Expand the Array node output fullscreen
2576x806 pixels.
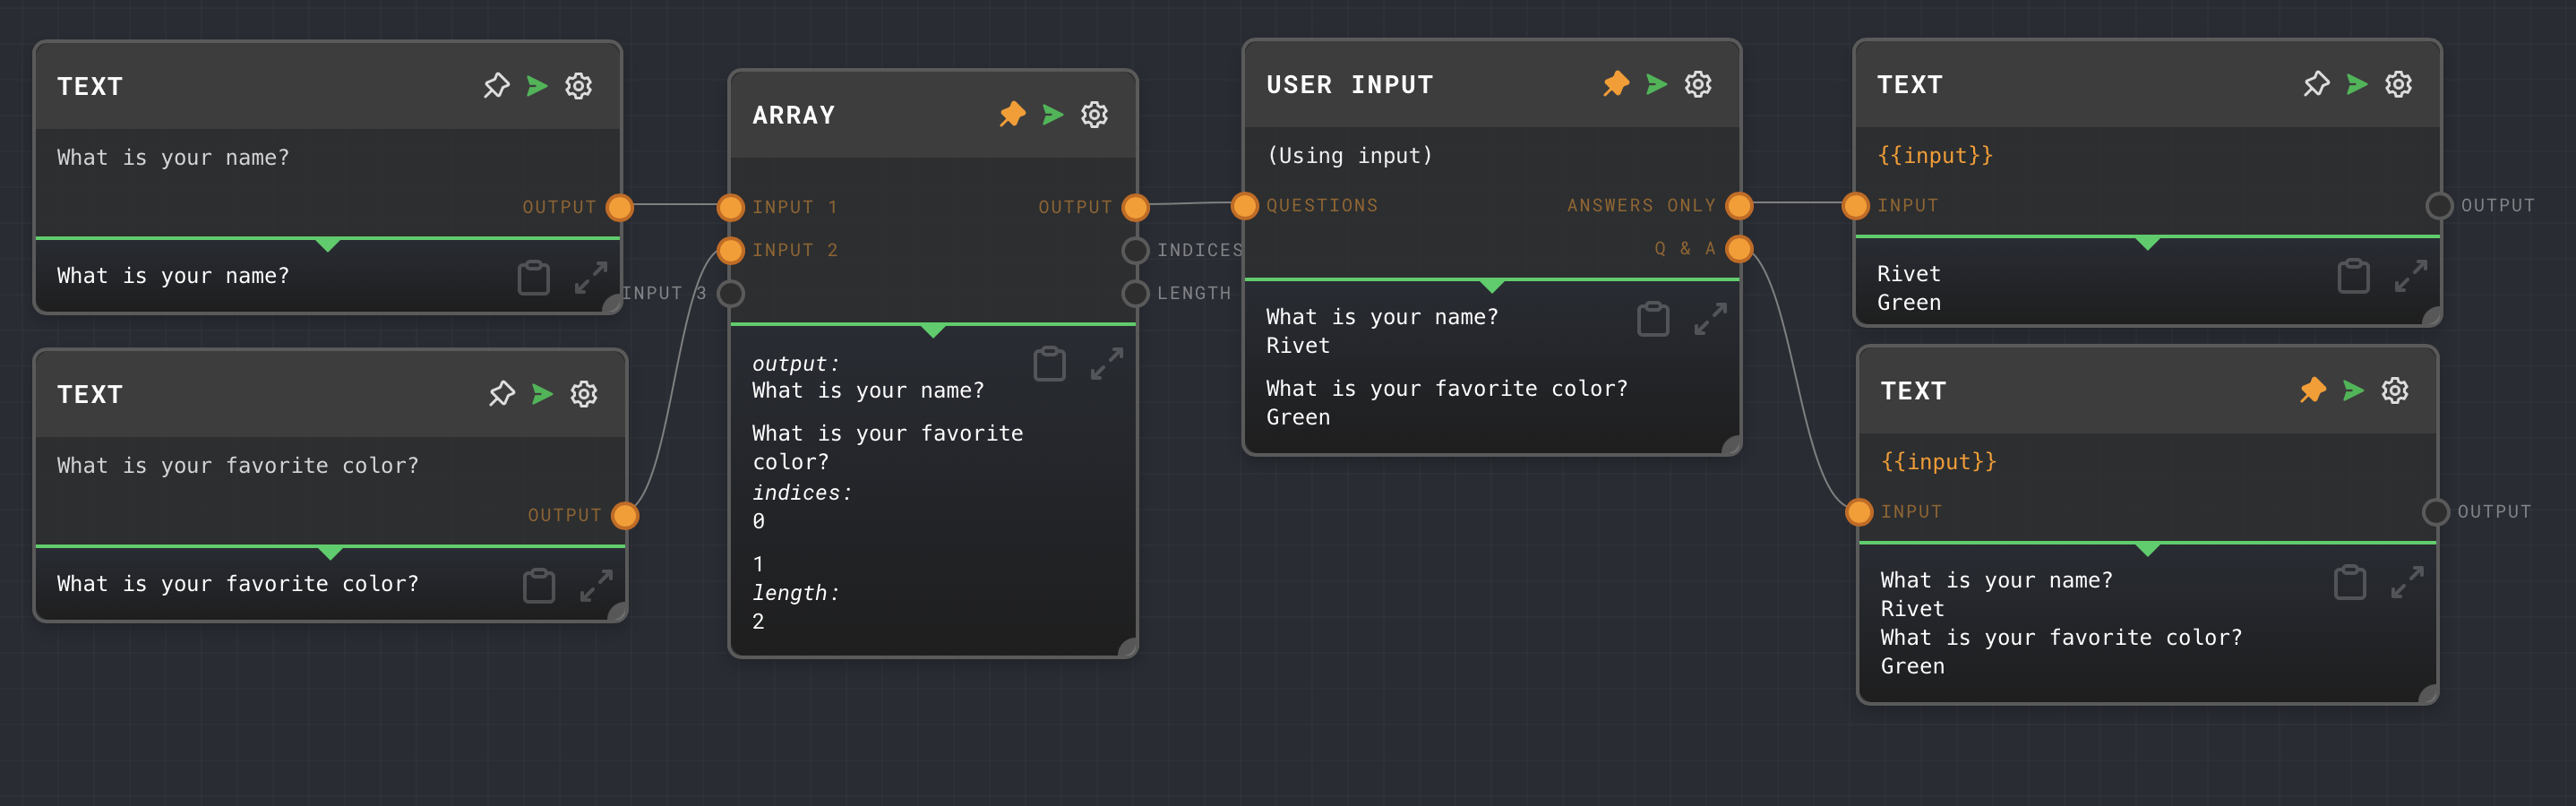[1107, 364]
